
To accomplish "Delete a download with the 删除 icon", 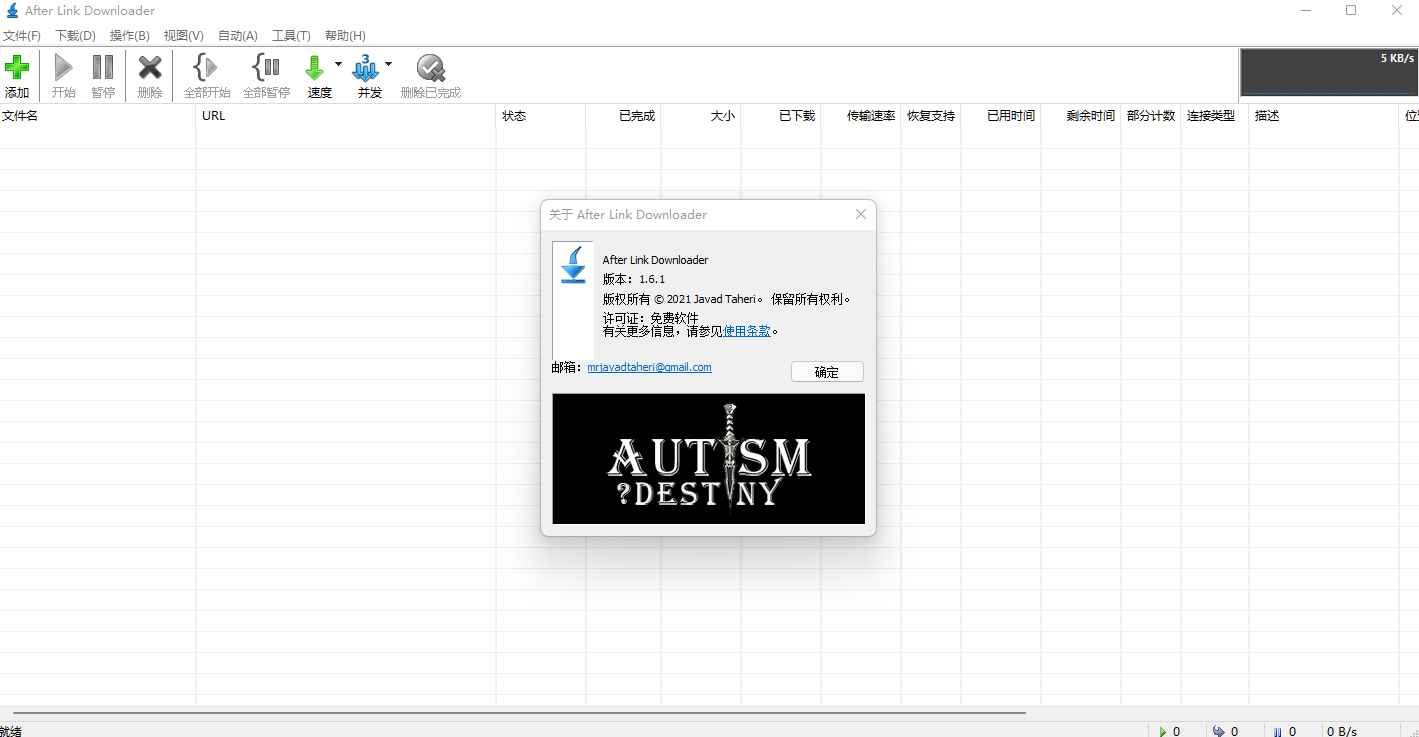I will point(149,74).
